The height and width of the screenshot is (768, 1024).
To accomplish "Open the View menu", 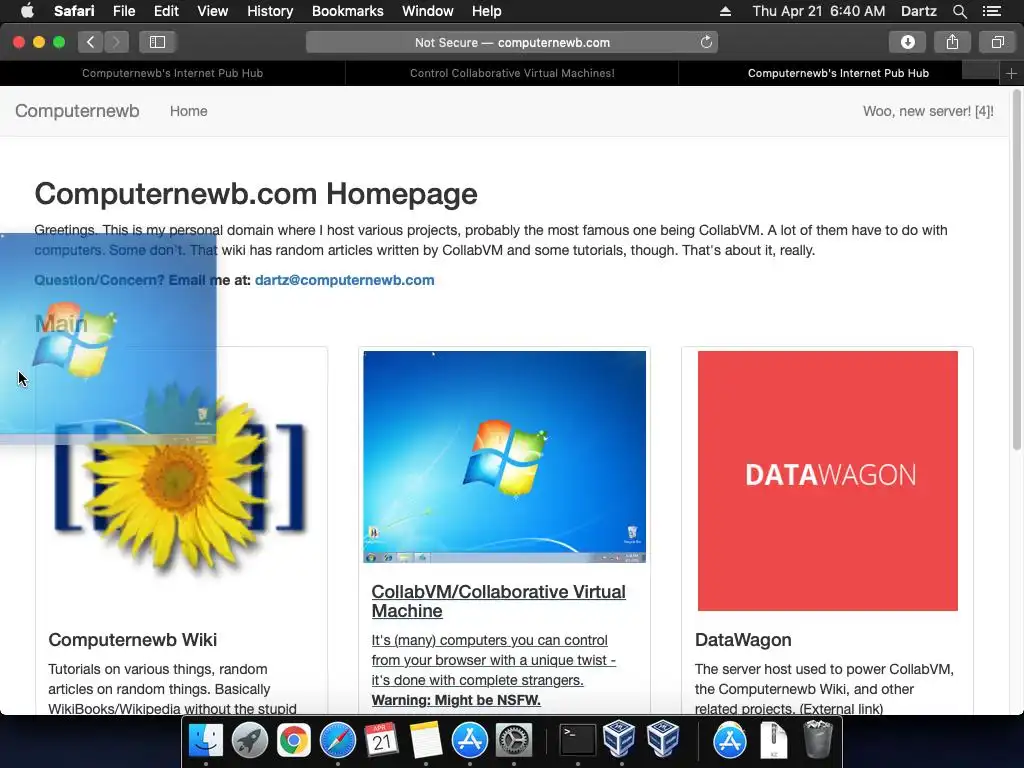I will (x=212, y=11).
